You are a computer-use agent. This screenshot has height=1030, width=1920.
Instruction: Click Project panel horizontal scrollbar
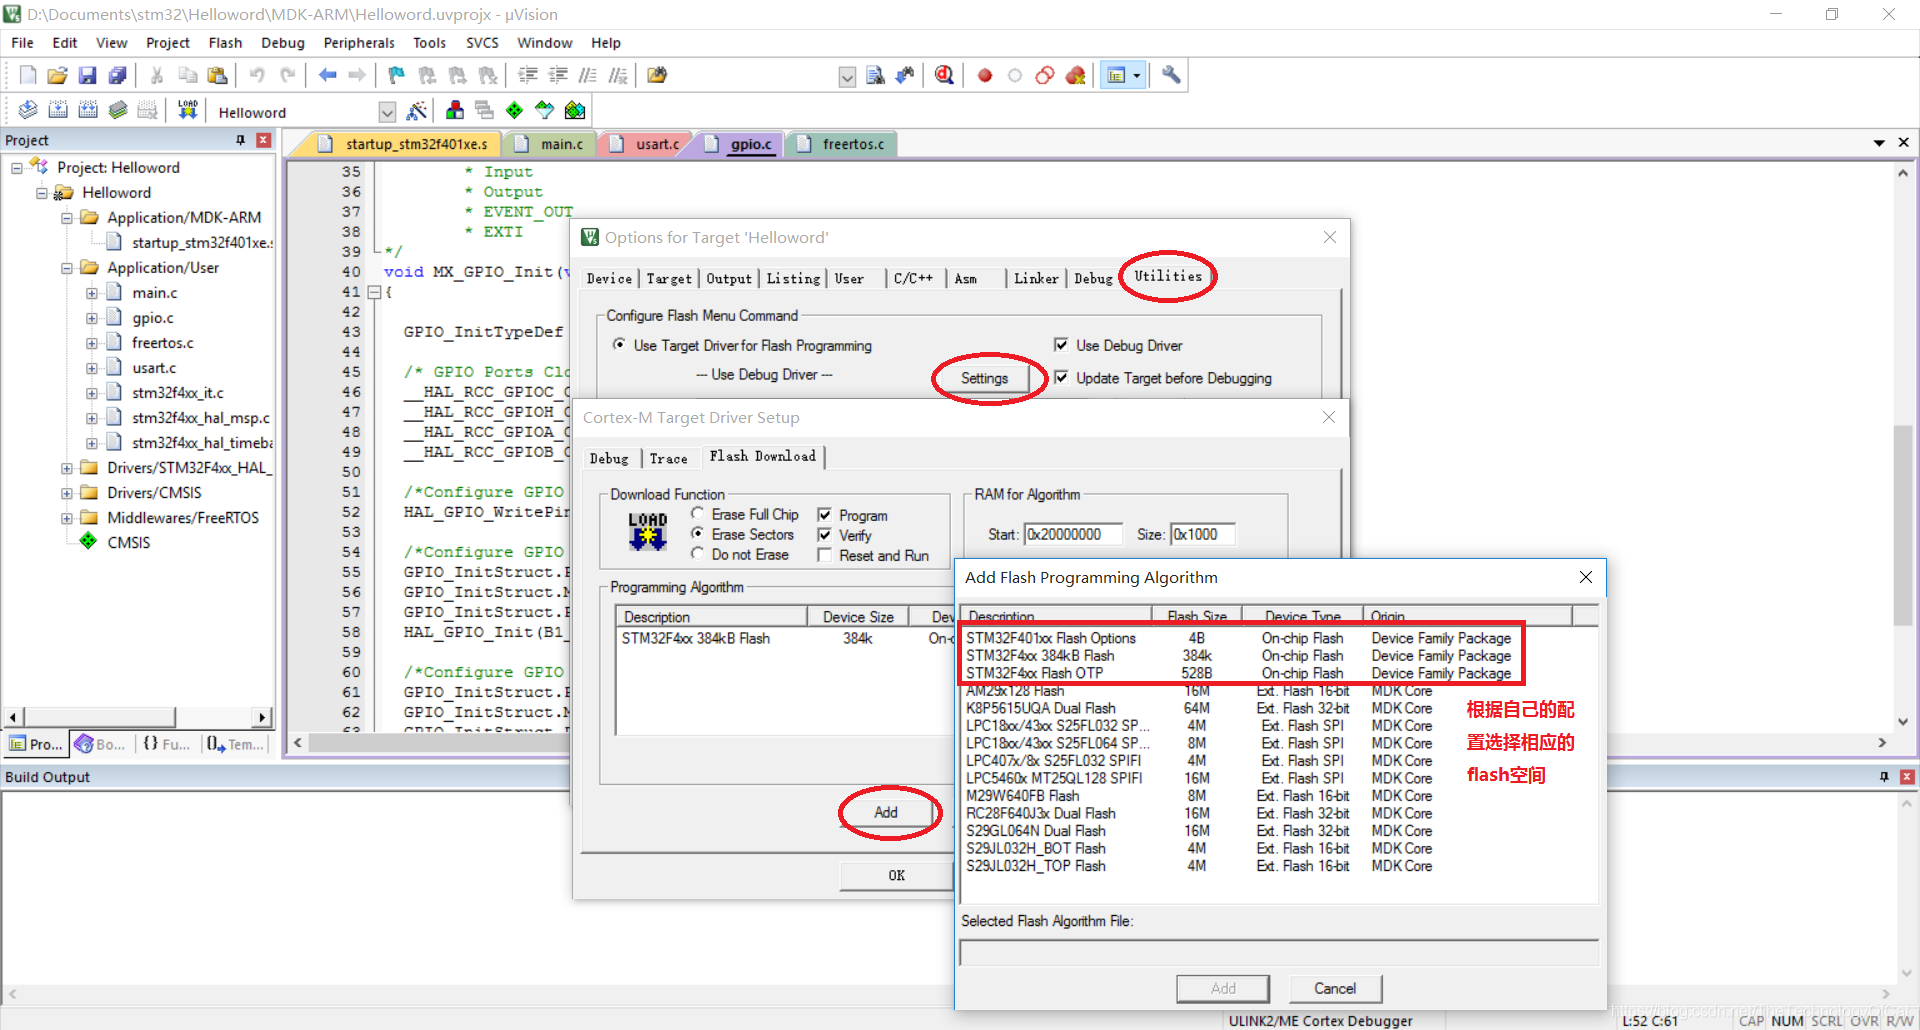(x=99, y=717)
